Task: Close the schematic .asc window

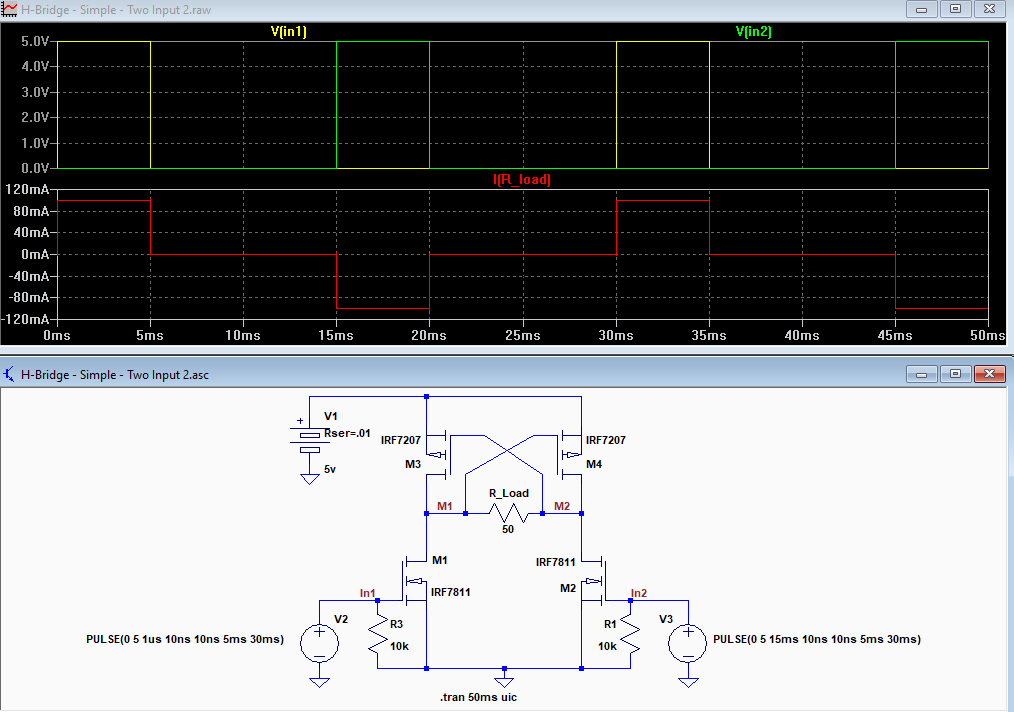Action: click(989, 373)
